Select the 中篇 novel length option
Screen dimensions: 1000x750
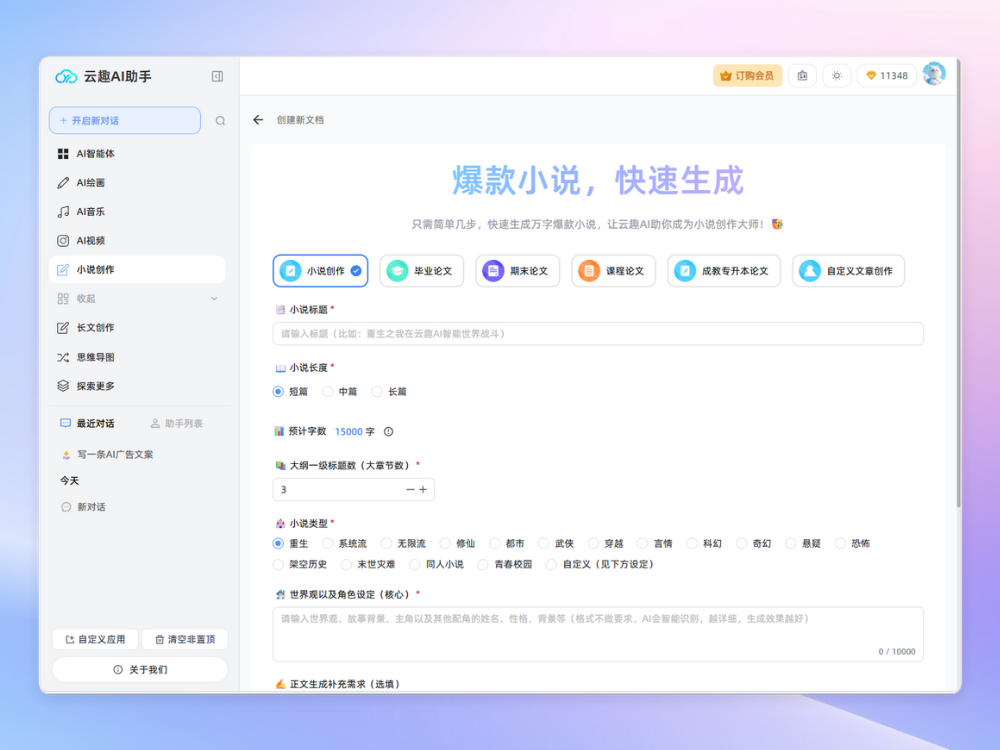[340, 392]
